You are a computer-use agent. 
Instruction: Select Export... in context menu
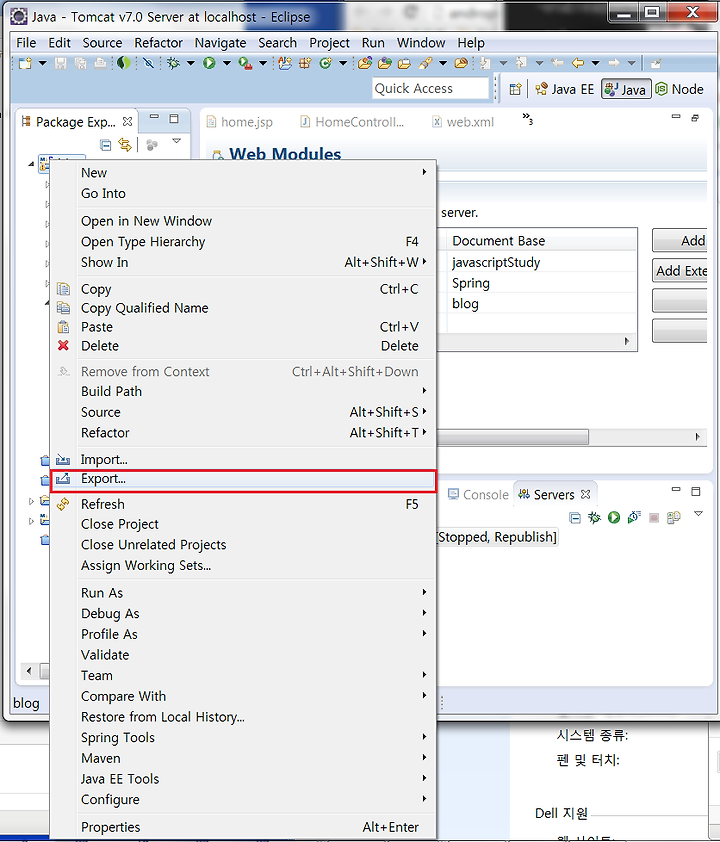click(x=243, y=479)
